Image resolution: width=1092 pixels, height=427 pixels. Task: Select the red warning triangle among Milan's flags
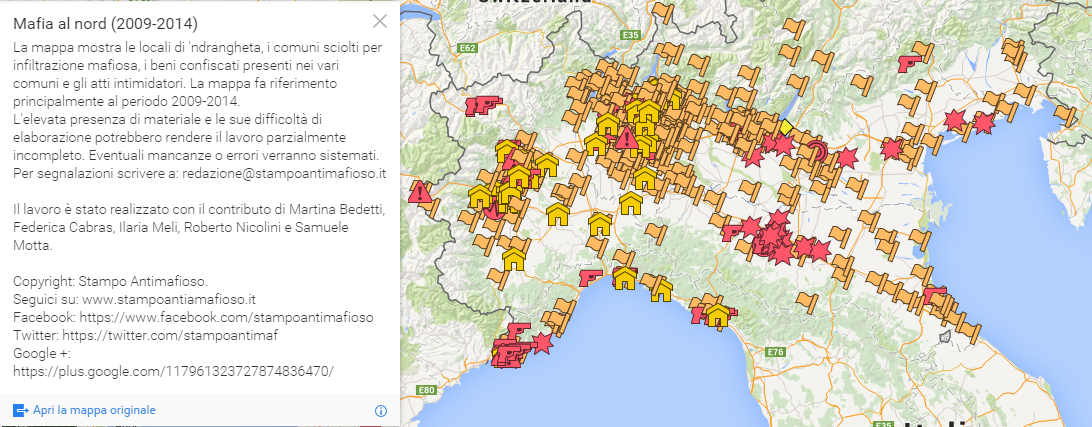pos(627,138)
